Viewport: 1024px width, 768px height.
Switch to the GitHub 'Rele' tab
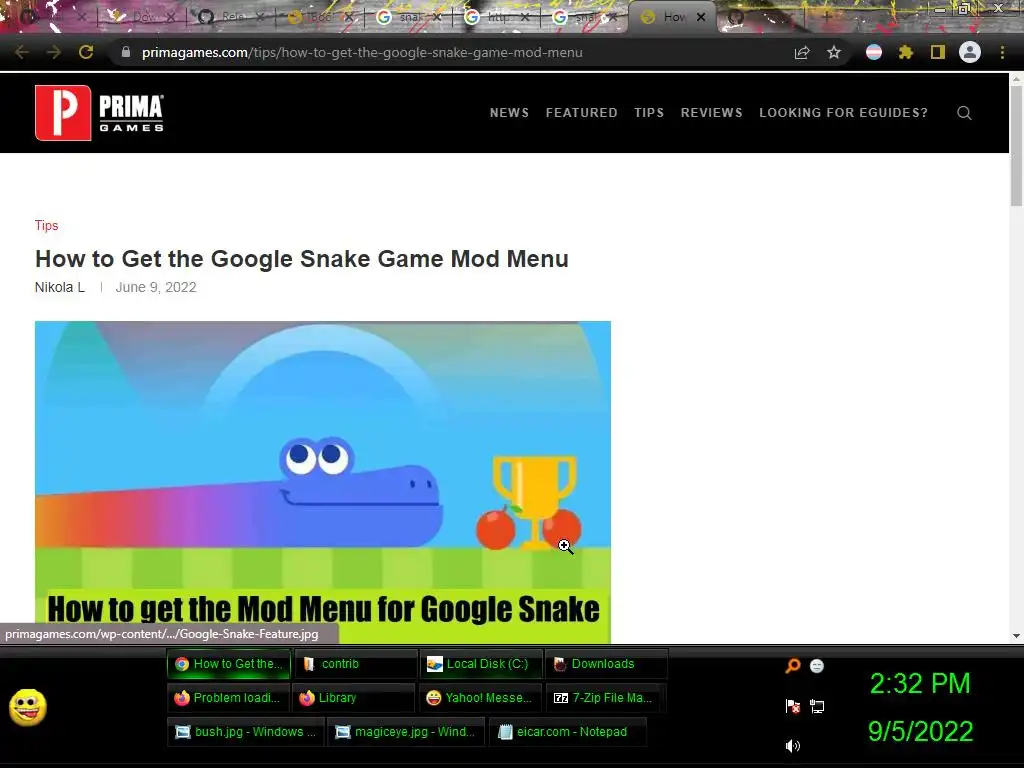pos(232,17)
